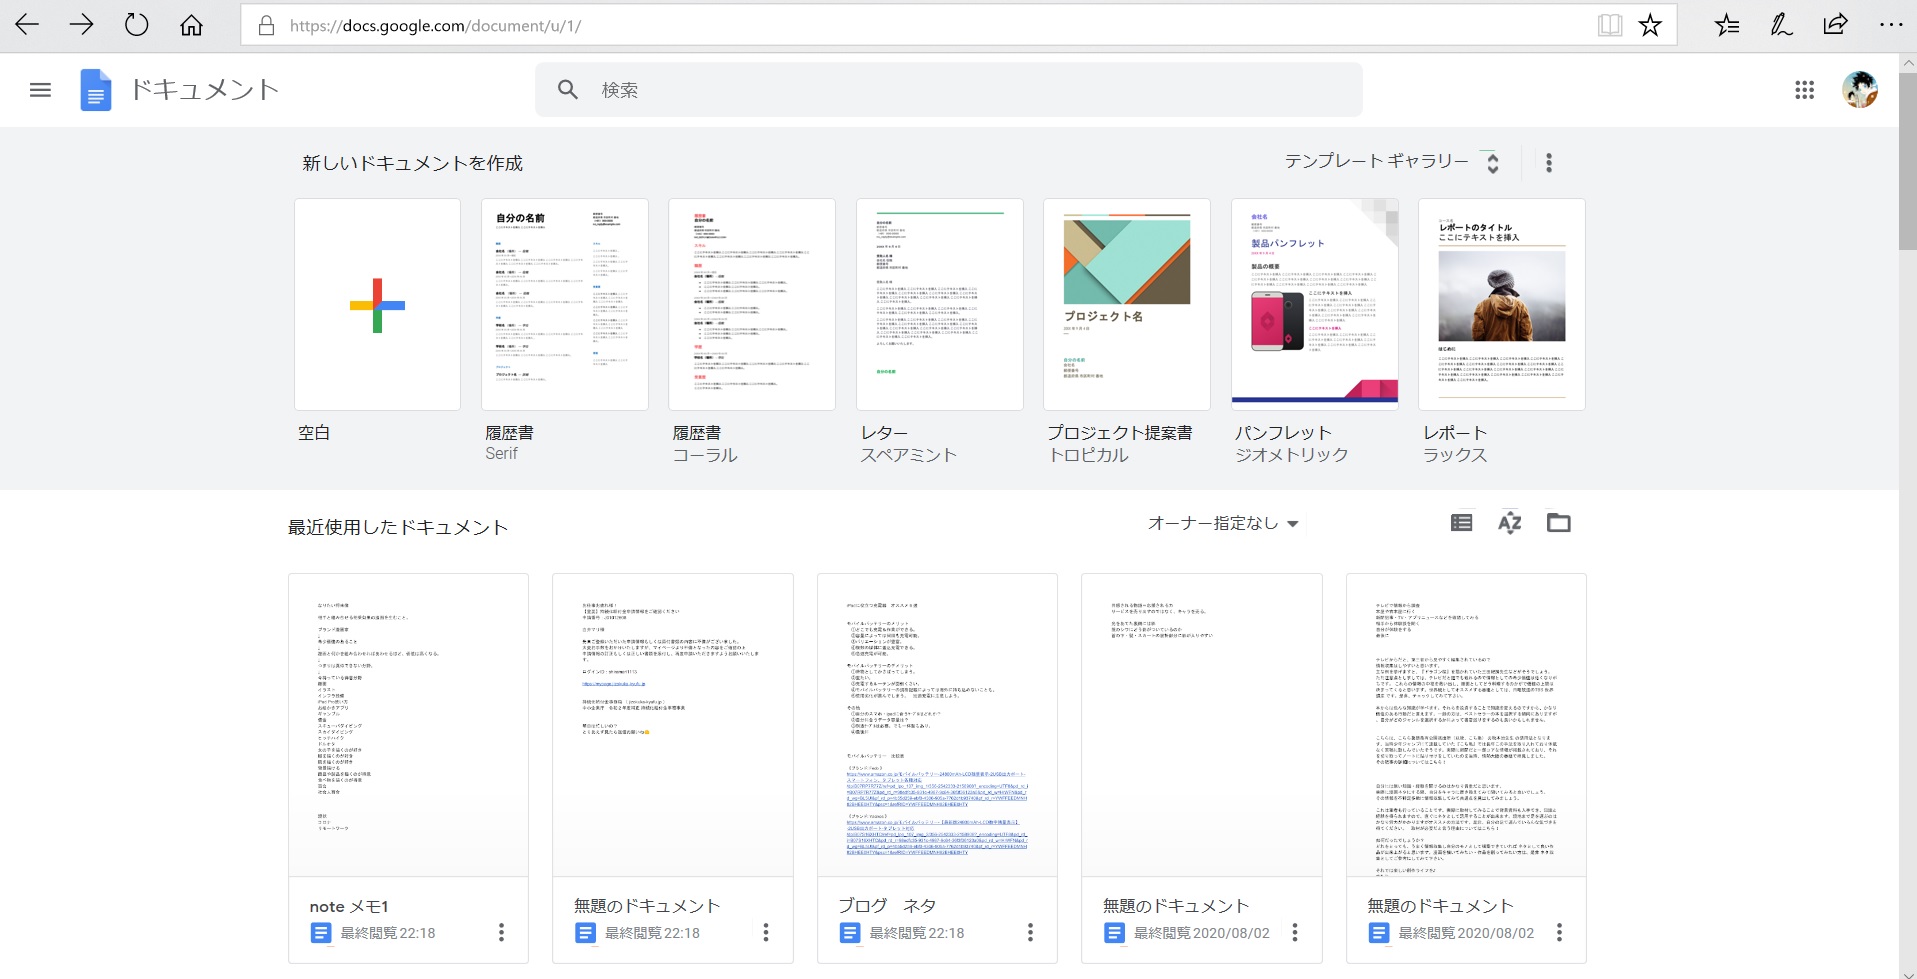Choose the 履歴書 コーラル template
Image resolution: width=1917 pixels, height=979 pixels.
[752, 304]
